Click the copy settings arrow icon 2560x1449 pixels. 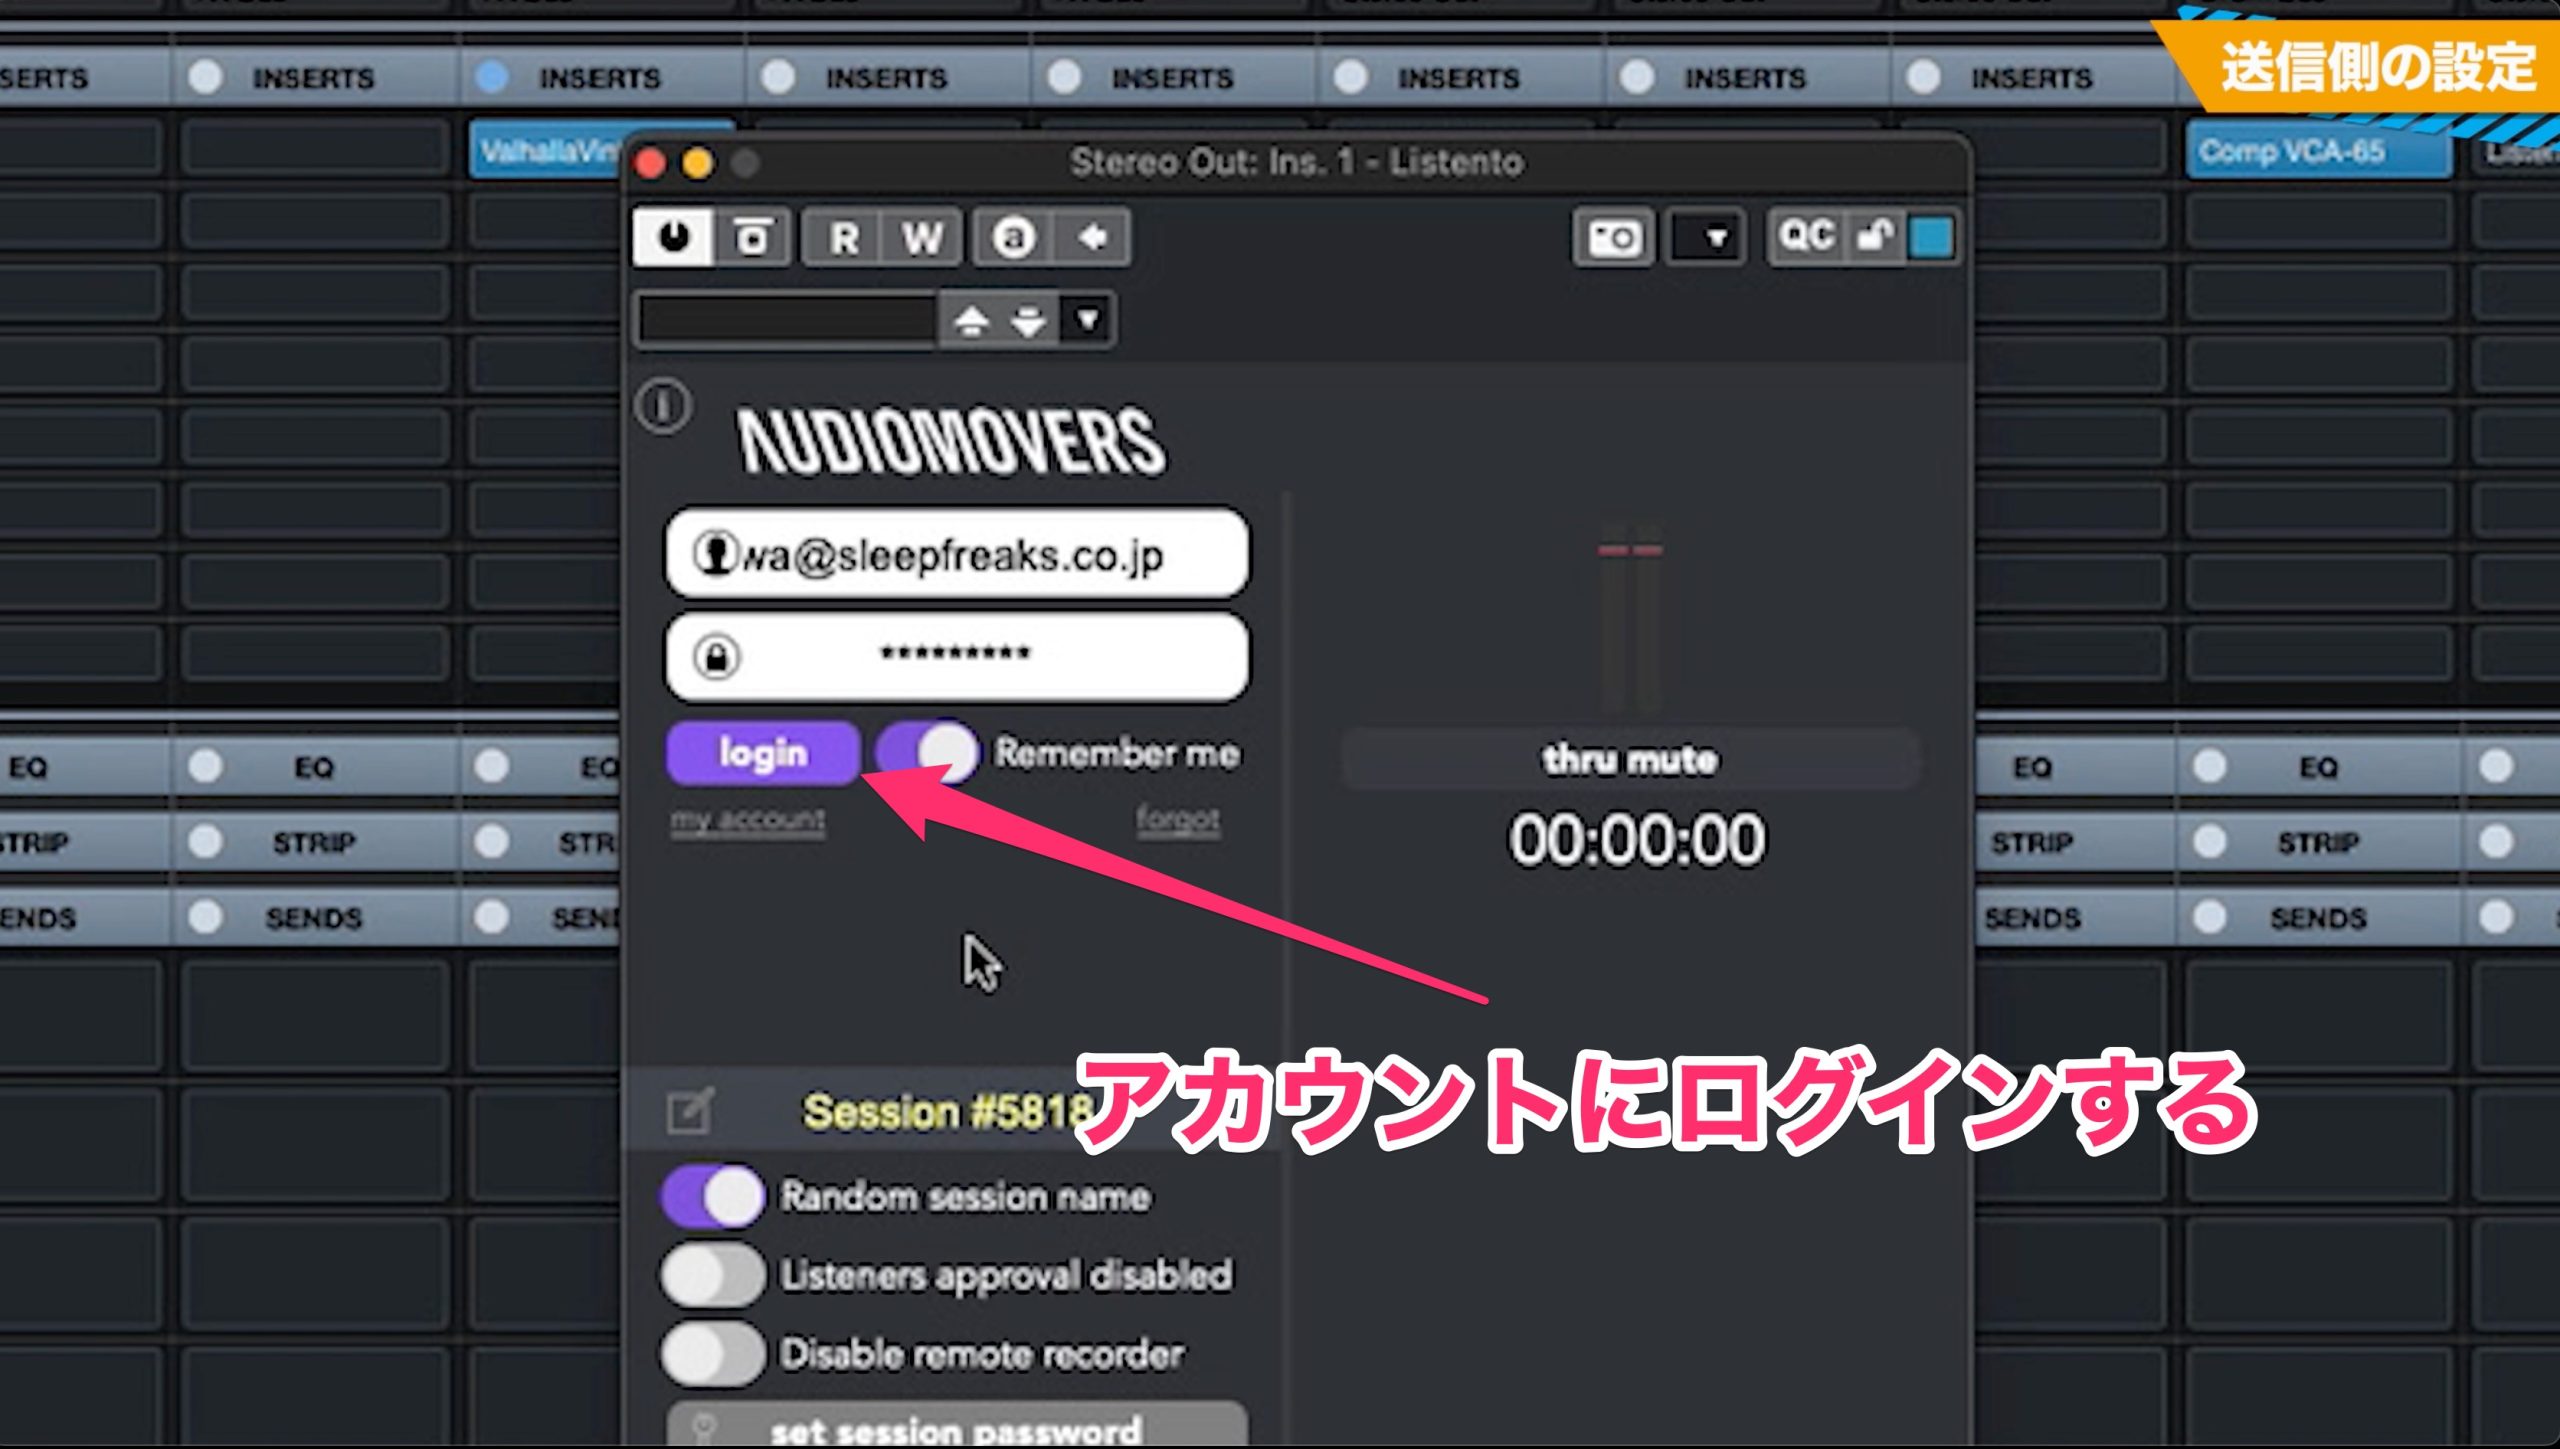[x=1092, y=238]
